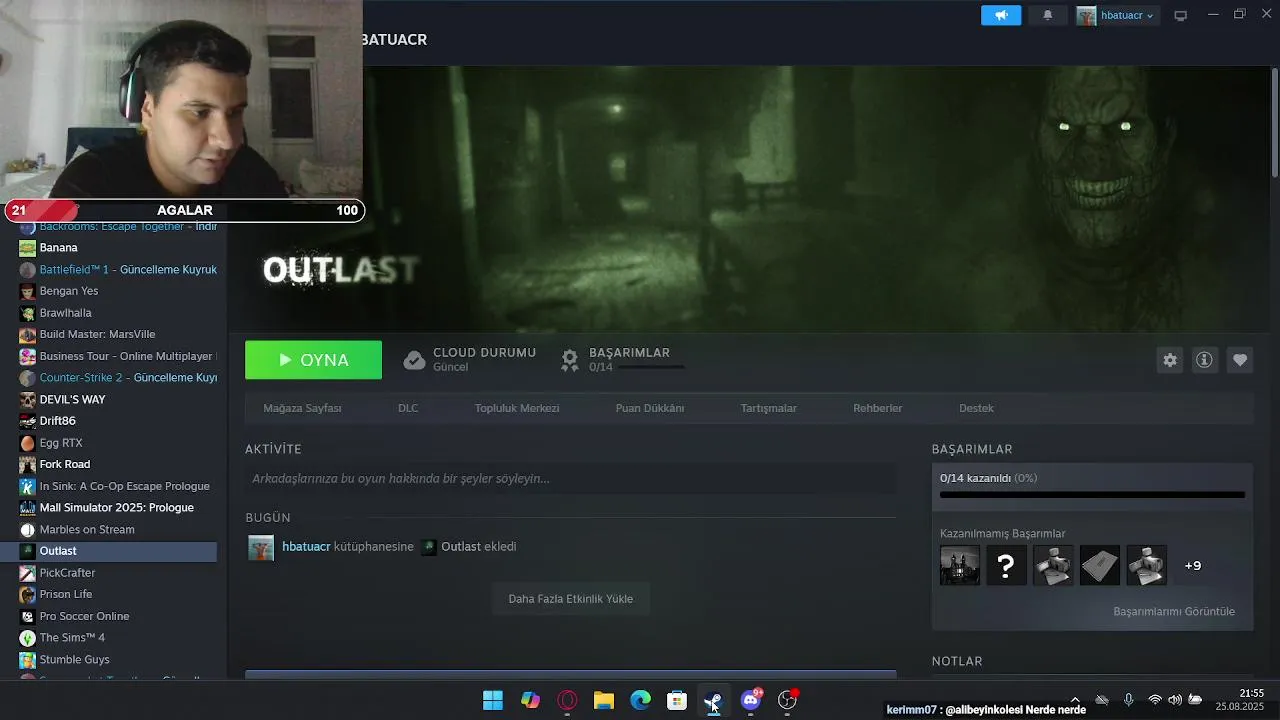Focus the activity comment input field
This screenshot has height=720, width=1280.
coord(570,479)
